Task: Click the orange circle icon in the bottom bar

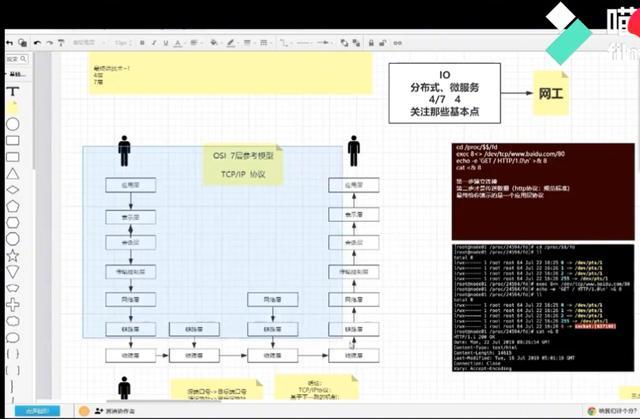Action: click(x=84, y=411)
